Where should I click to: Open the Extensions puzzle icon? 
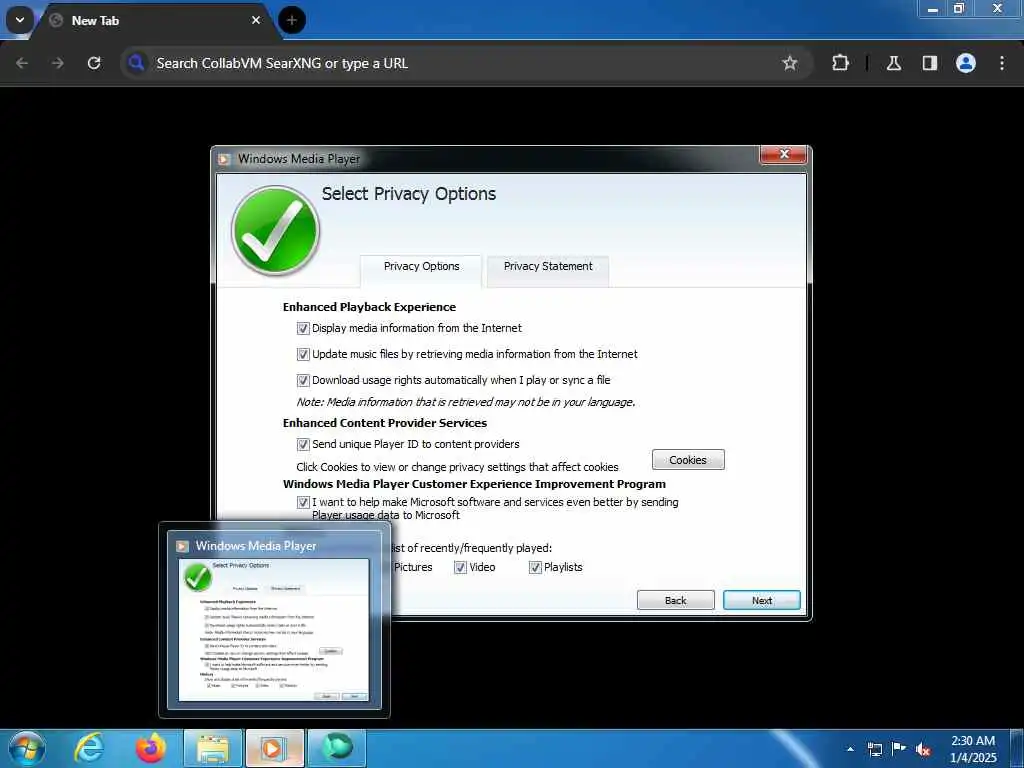point(840,63)
